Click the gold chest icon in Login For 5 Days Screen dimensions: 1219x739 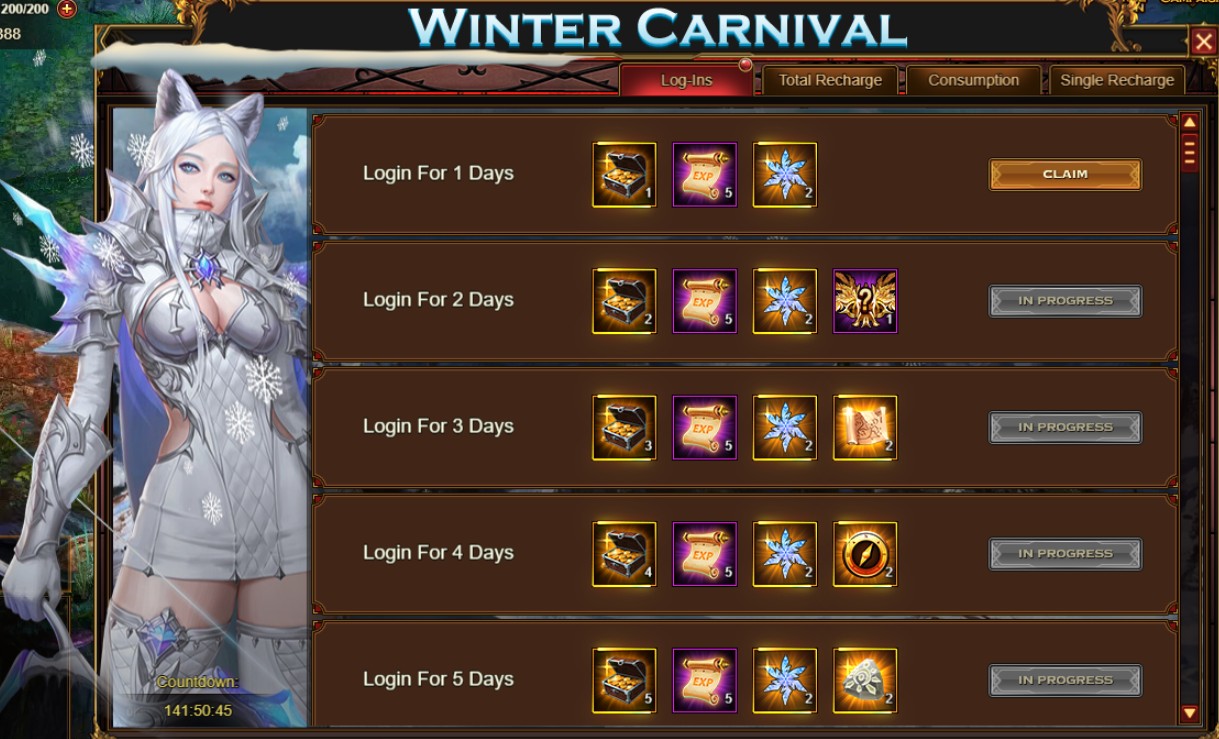pyautogui.click(x=624, y=681)
